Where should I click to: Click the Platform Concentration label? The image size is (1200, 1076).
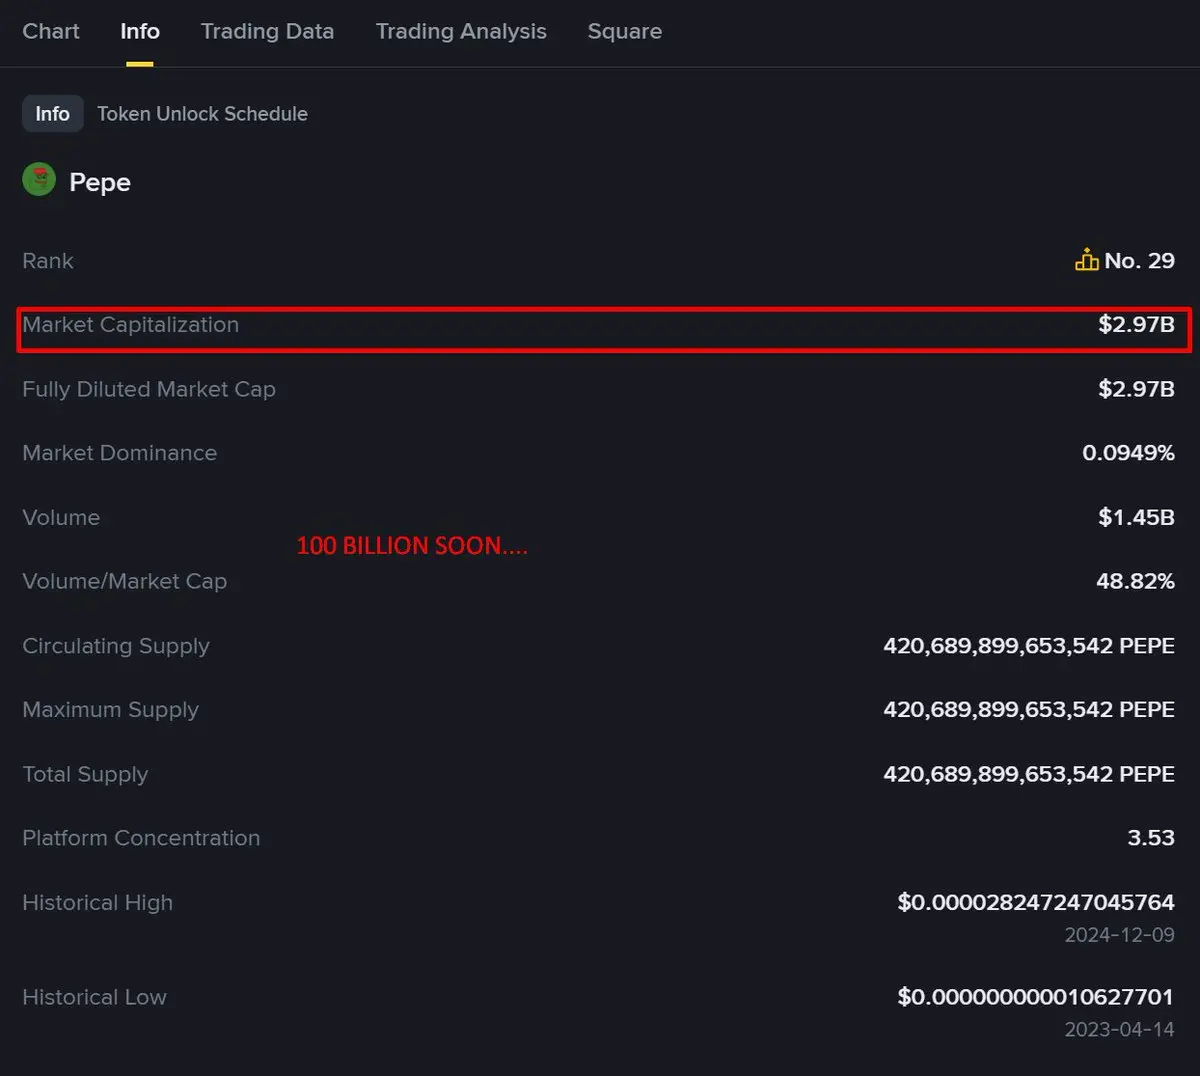coord(141,838)
